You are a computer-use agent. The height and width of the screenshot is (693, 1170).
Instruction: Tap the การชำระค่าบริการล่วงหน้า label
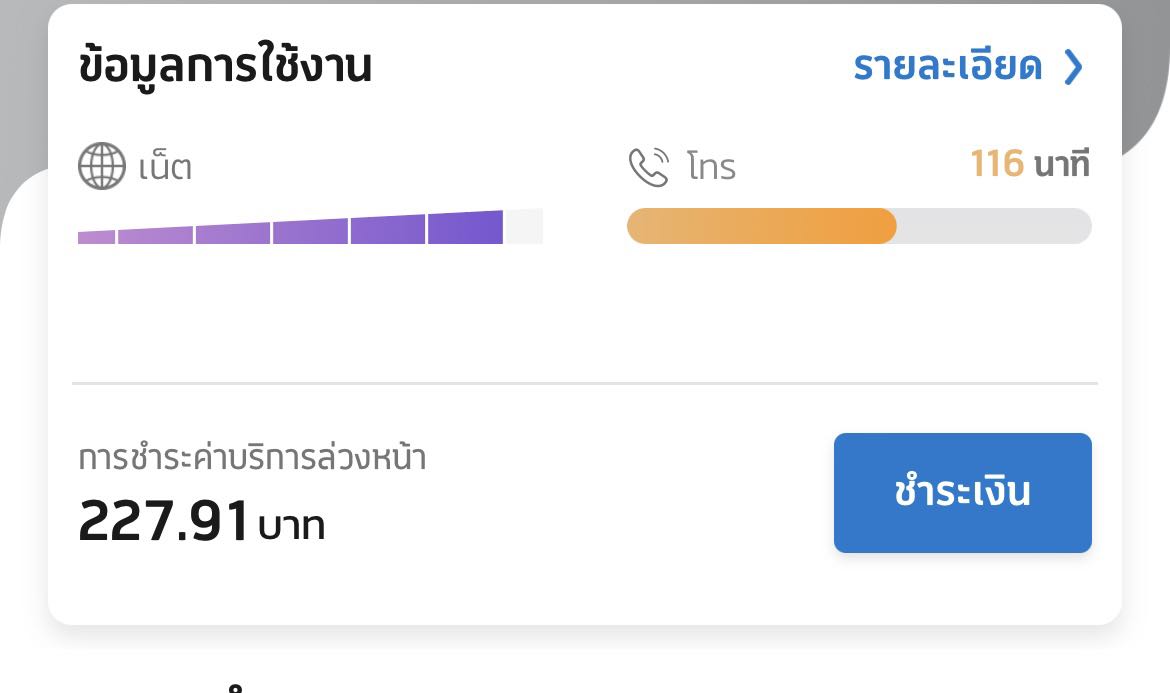coord(252,457)
